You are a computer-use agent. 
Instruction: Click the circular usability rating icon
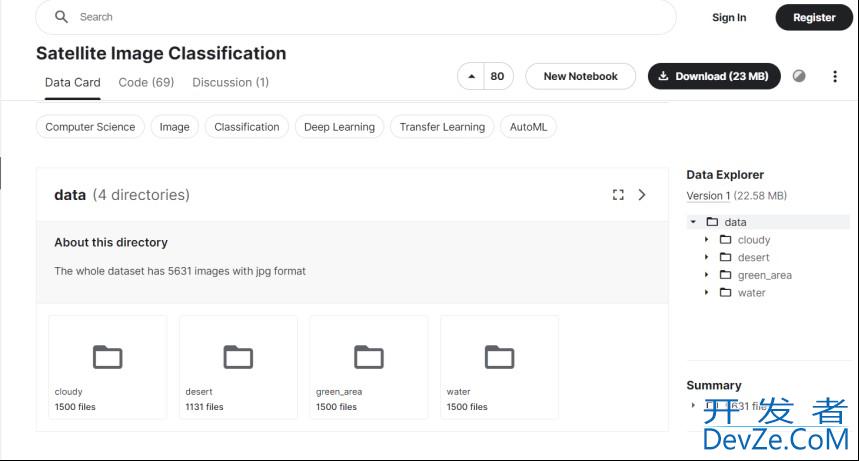pos(799,76)
